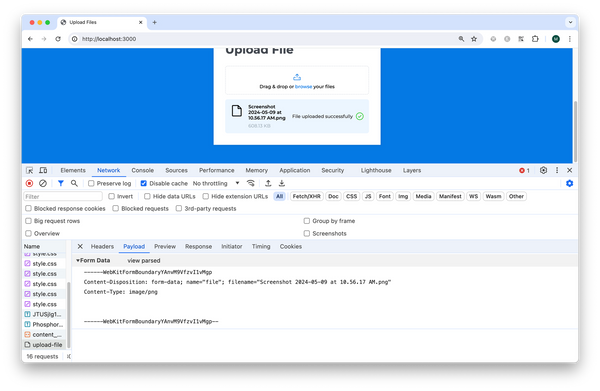Tick the Hide data URLs checkbox
Screen dimensions: 600x391
[x=147, y=196]
